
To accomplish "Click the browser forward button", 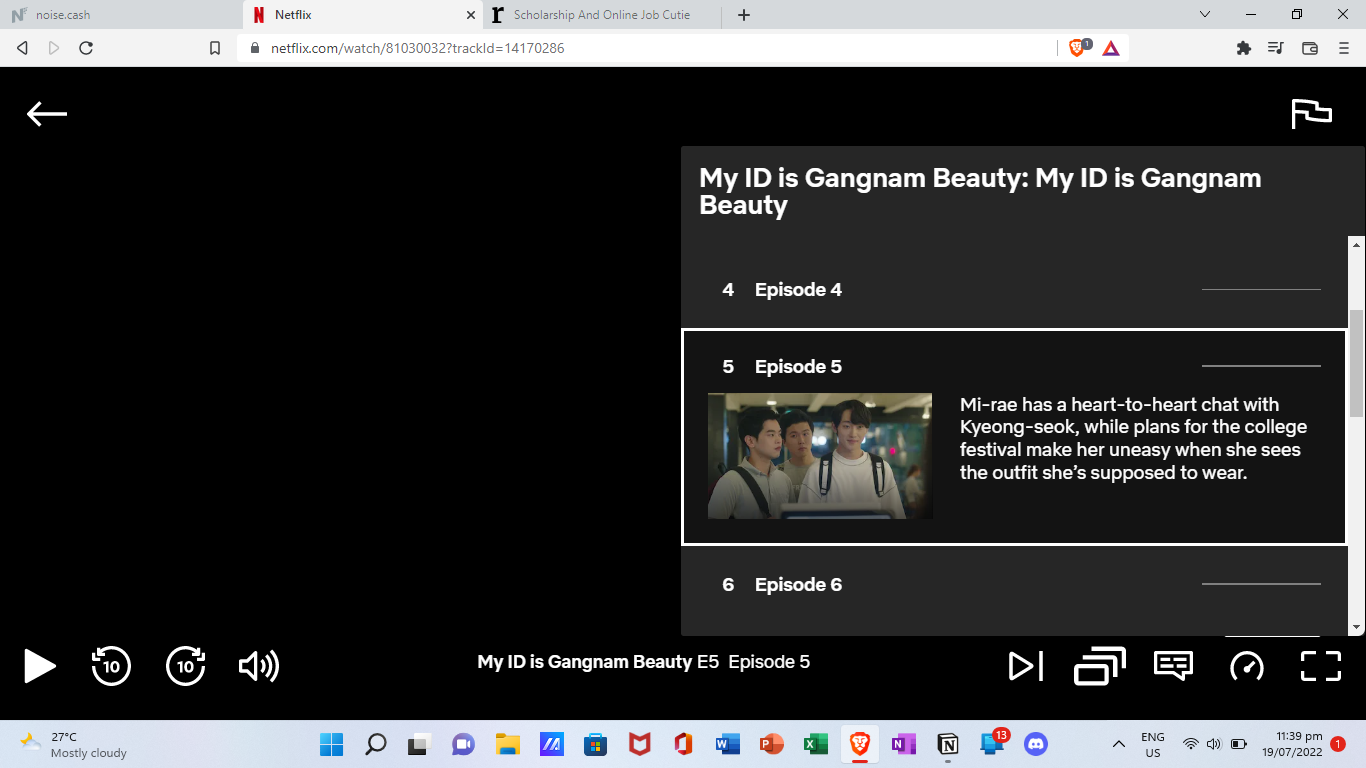I will coord(54,48).
